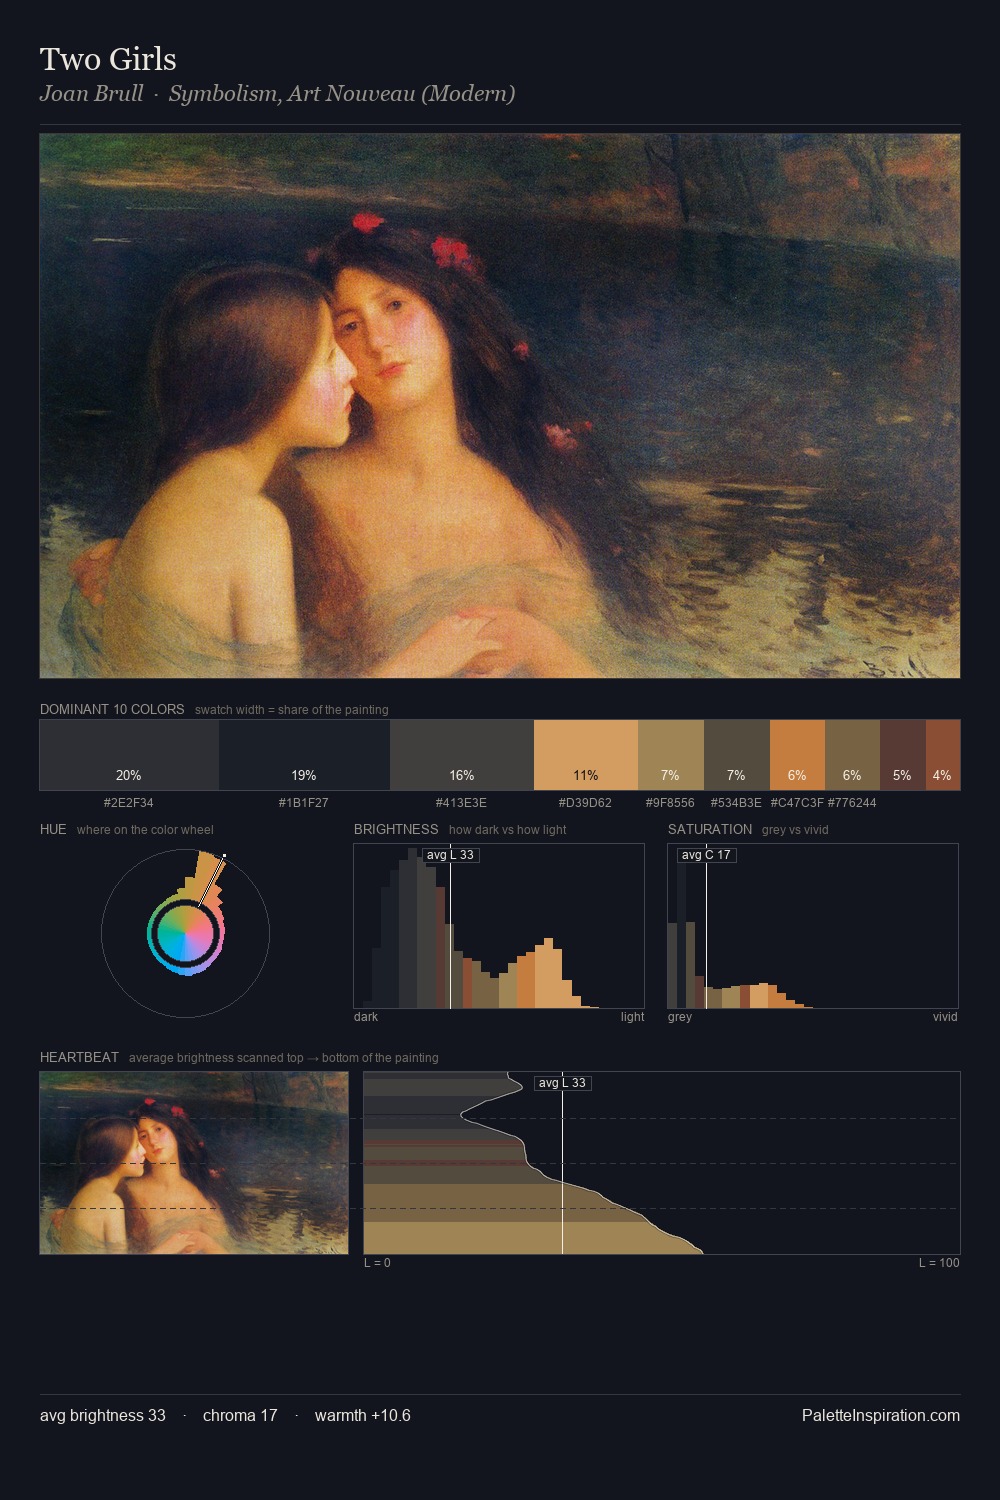Screen dimensions: 1000x1500
Task: Click 'how dark vs how light' caption
Action: tap(508, 830)
